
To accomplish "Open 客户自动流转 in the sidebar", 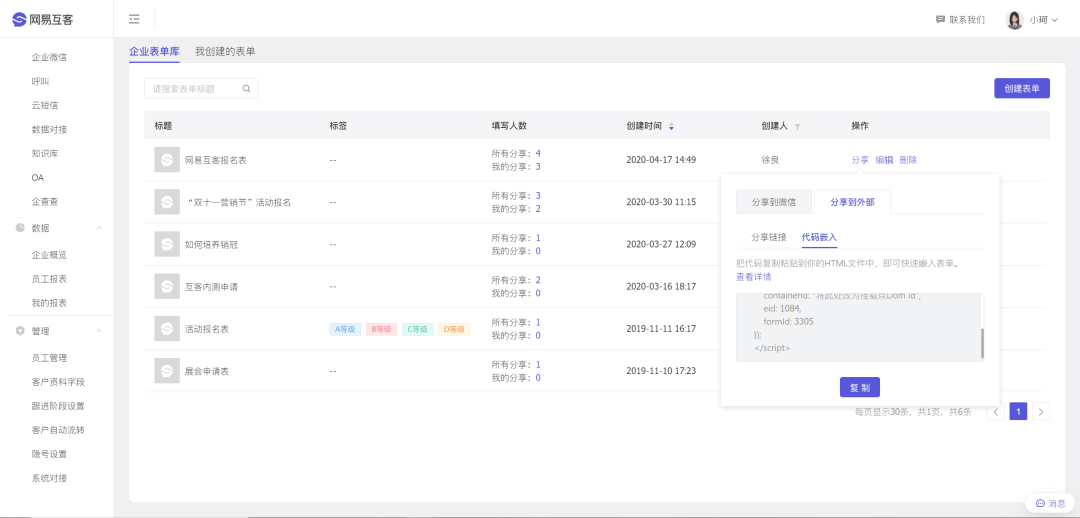I will pyautogui.click(x=58, y=431).
